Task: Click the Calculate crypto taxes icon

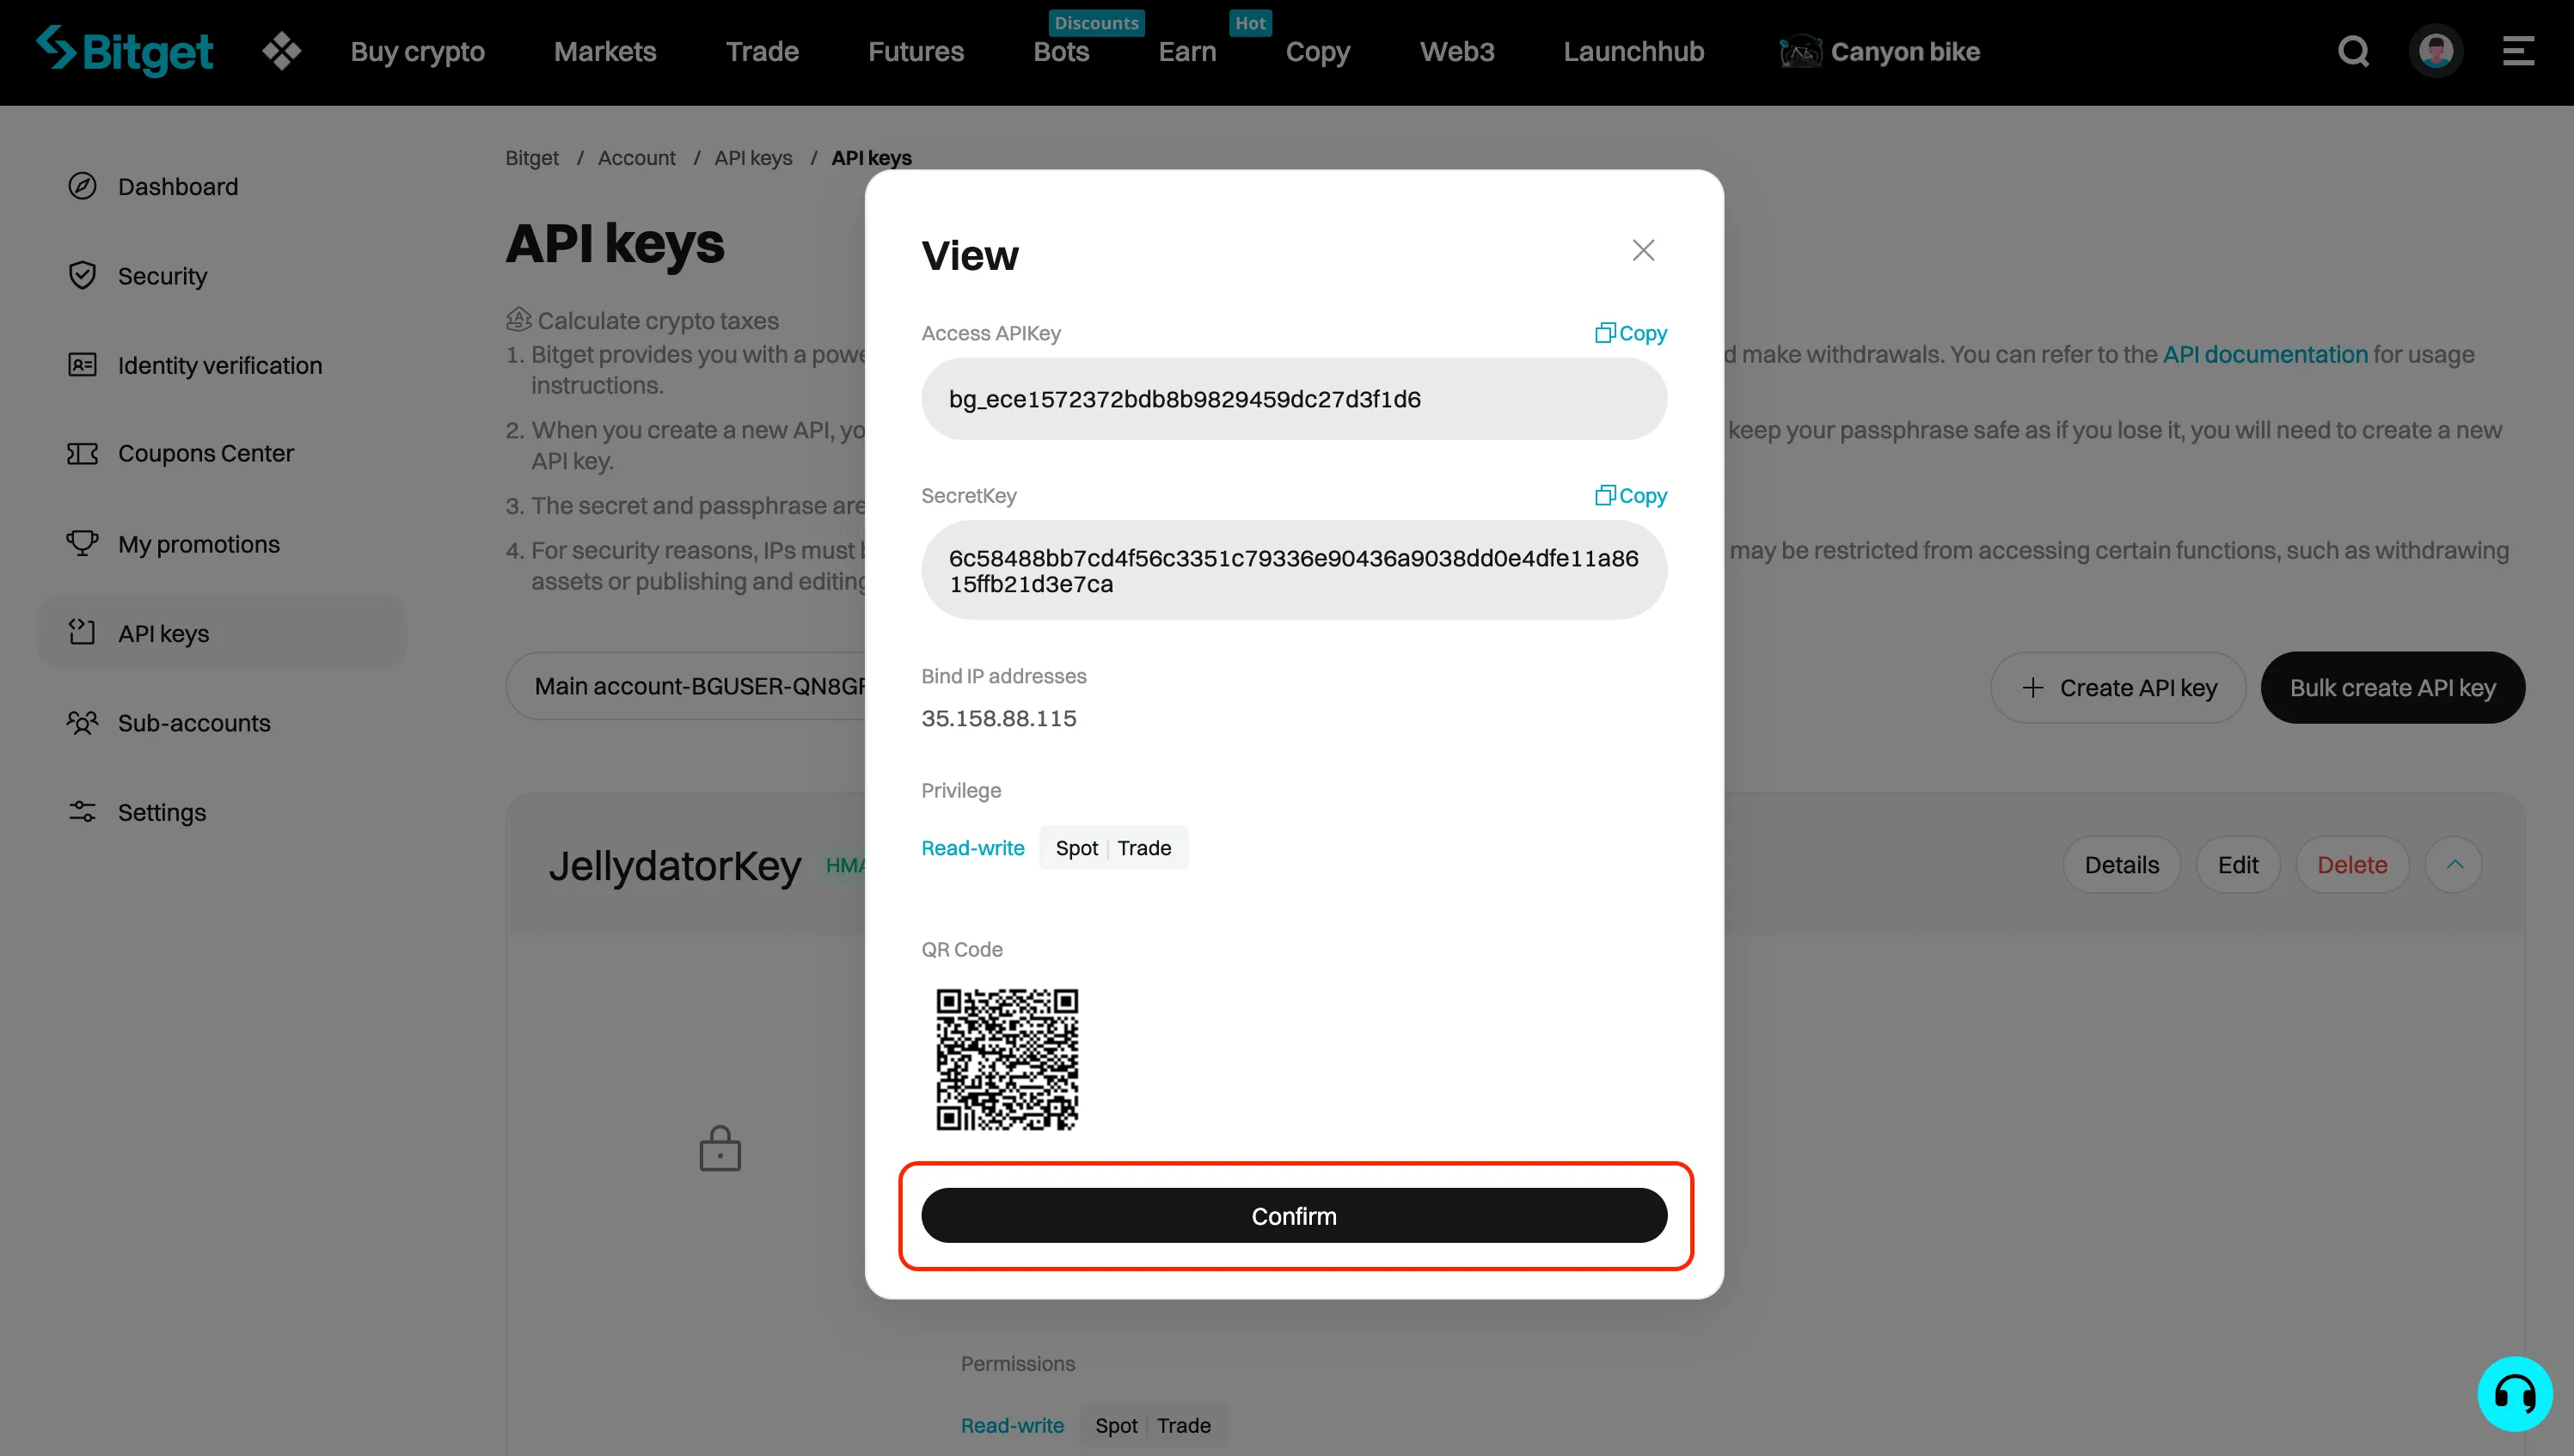Action: click(x=518, y=319)
